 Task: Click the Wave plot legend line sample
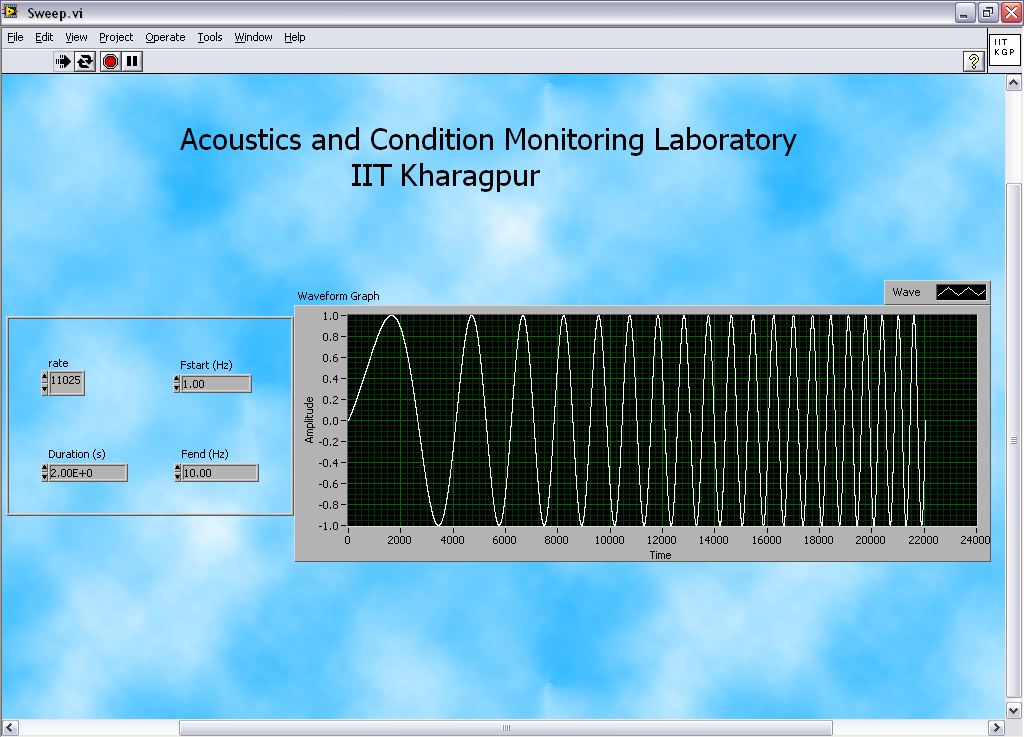click(961, 292)
